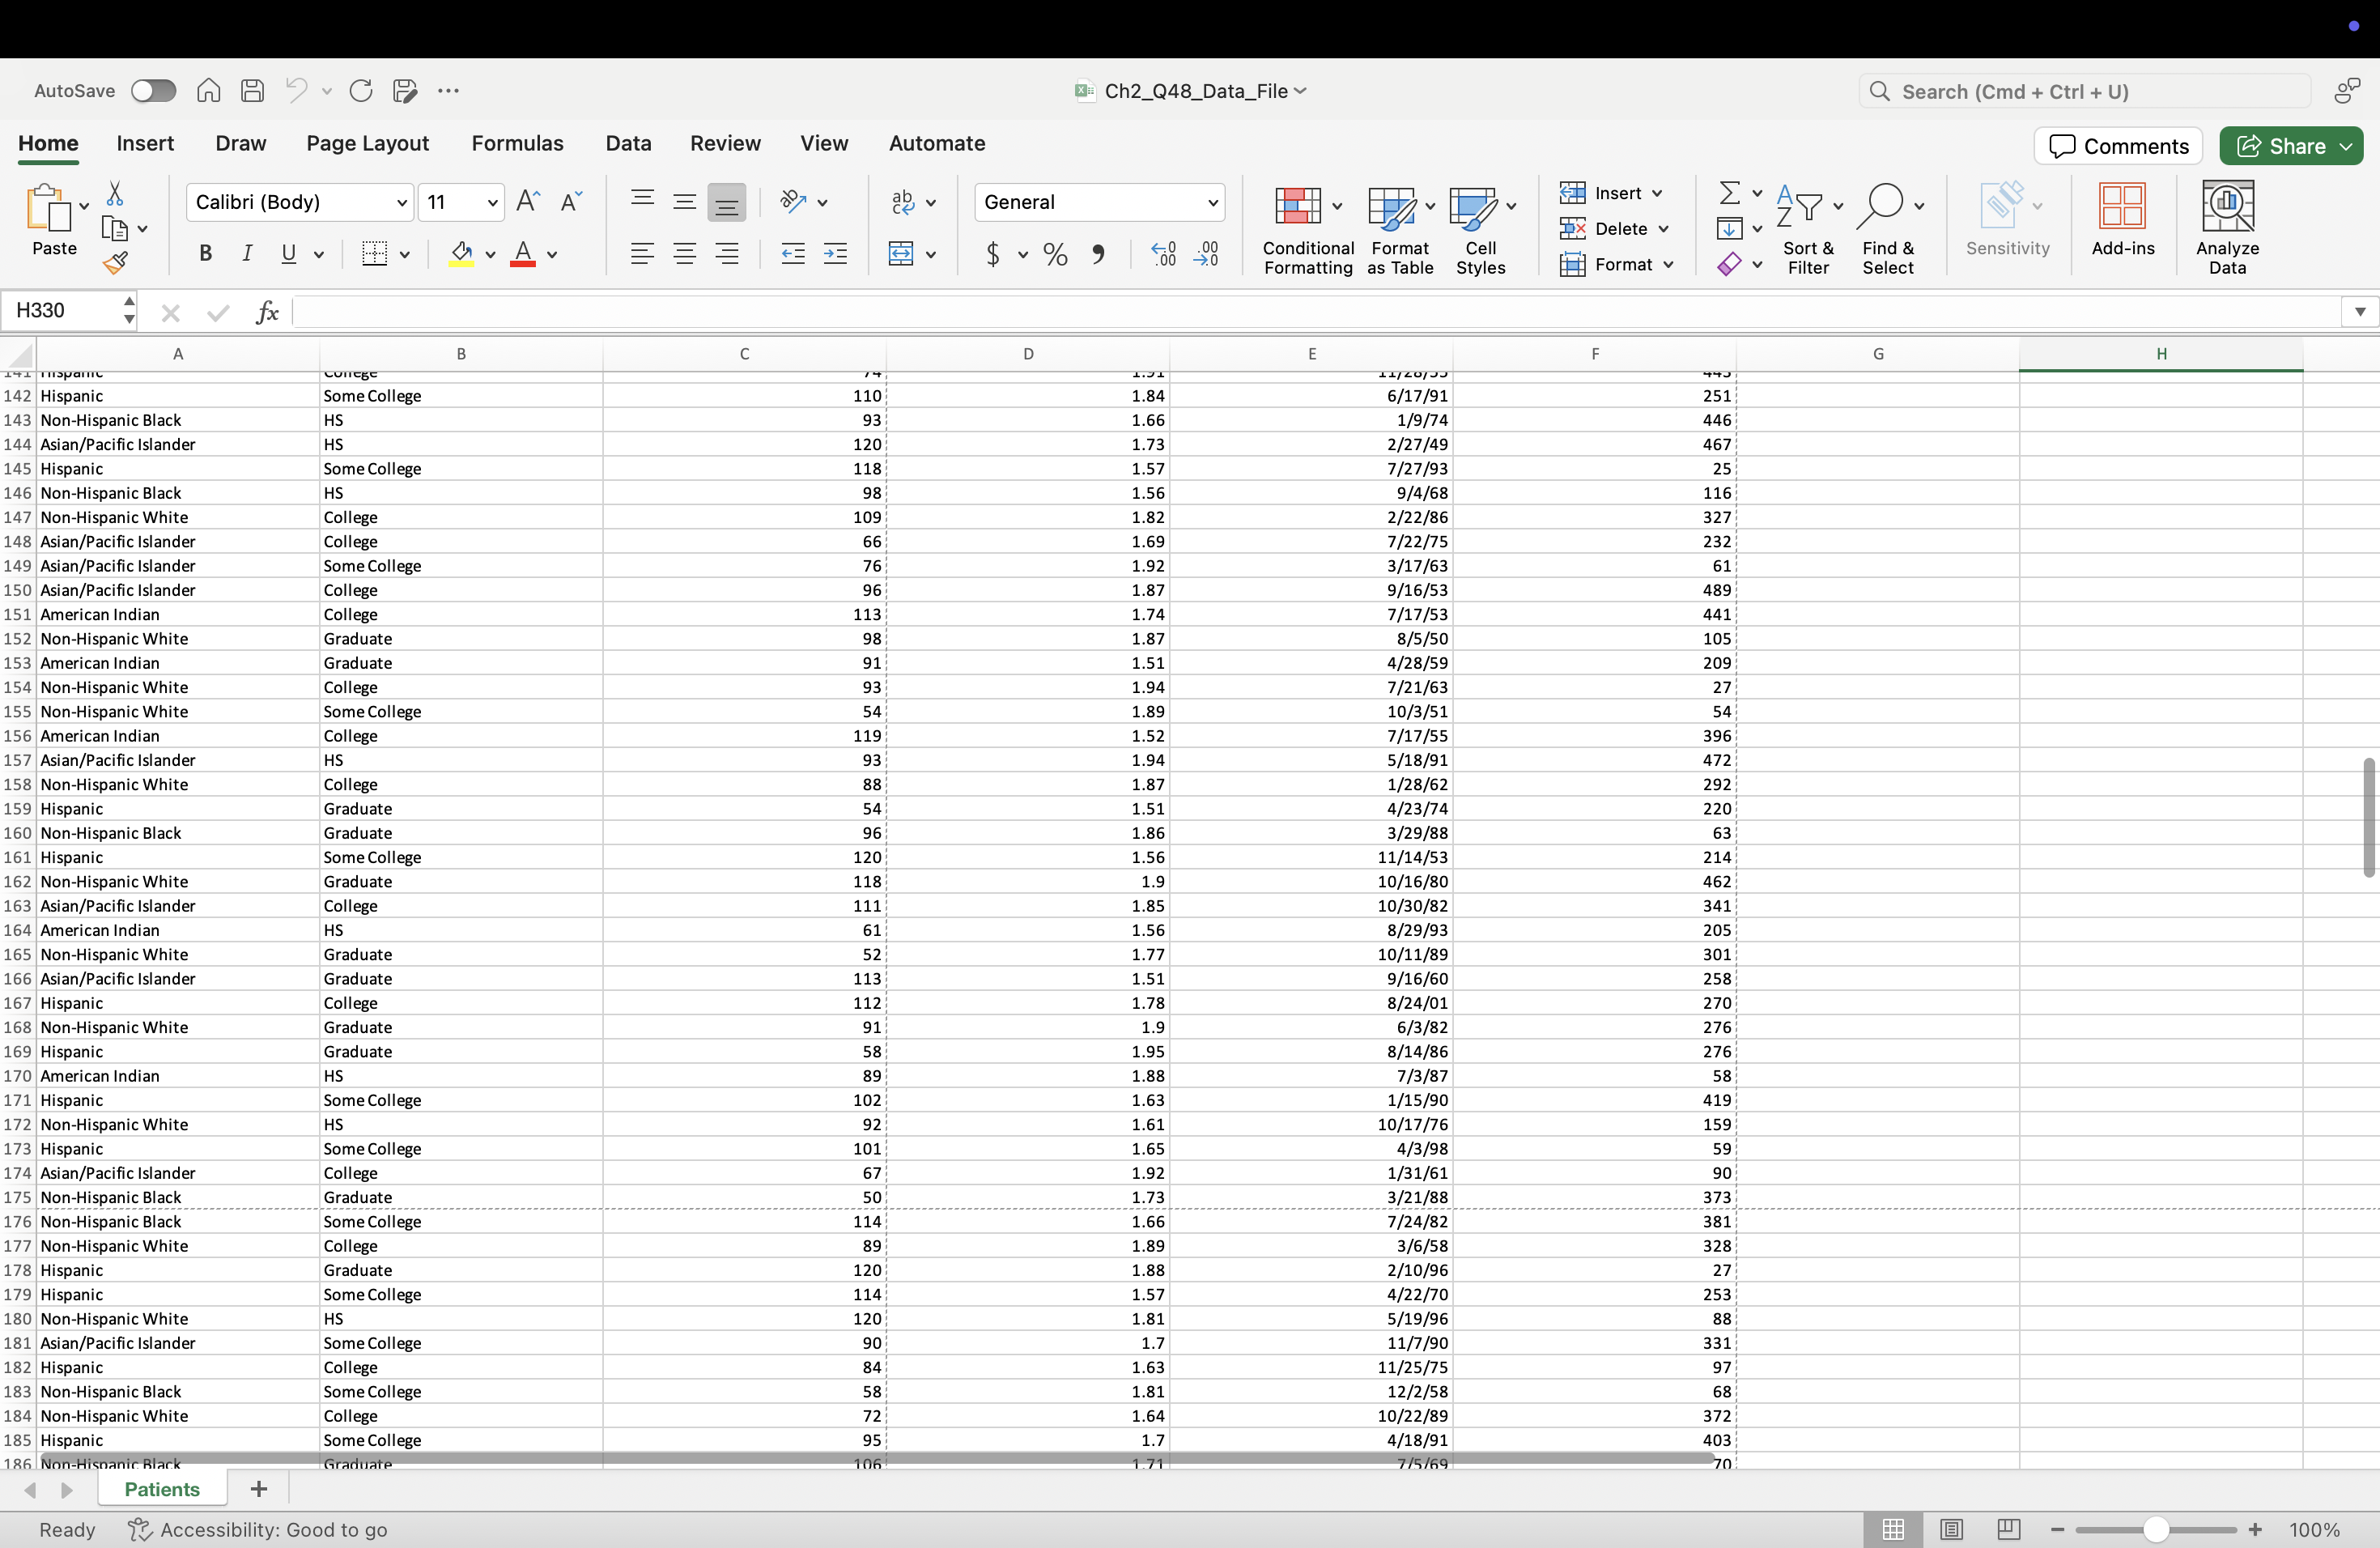Toggle Bold formatting

point(206,254)
